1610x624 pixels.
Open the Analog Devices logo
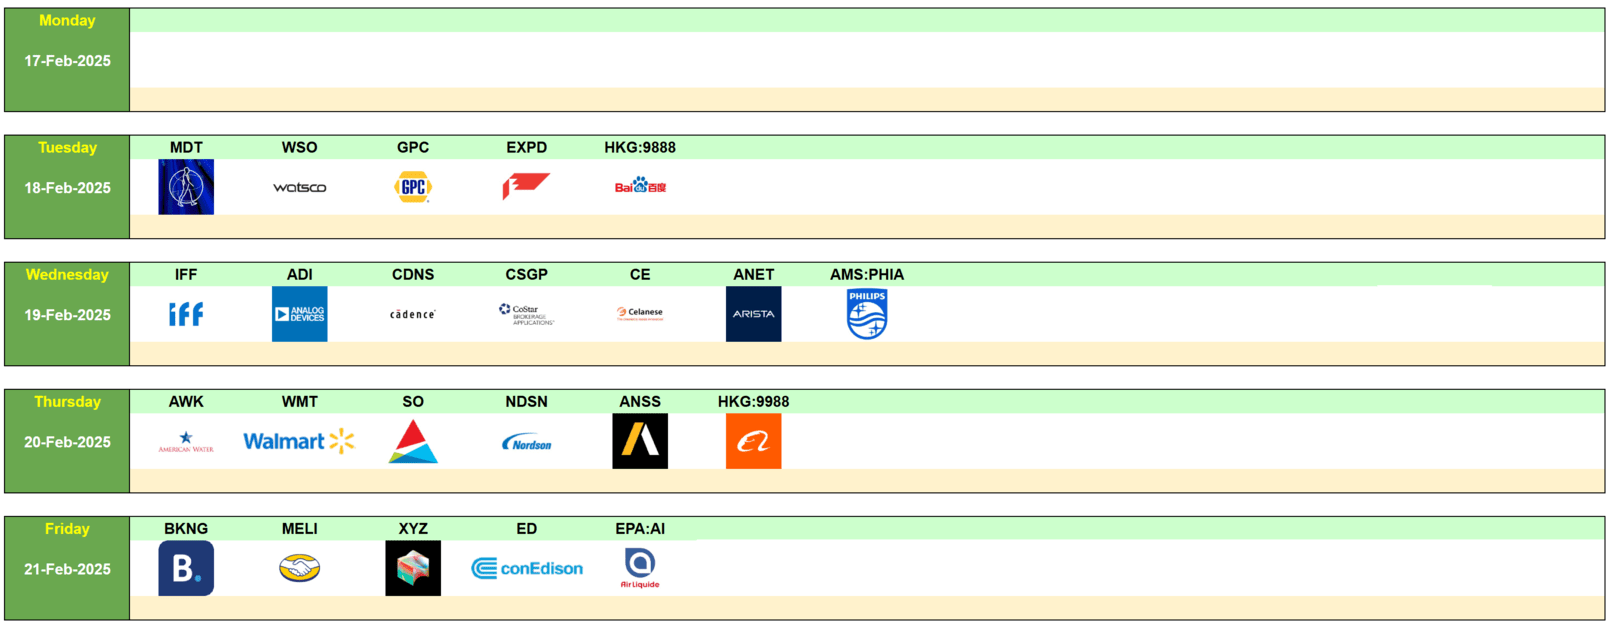click(299, 314)
